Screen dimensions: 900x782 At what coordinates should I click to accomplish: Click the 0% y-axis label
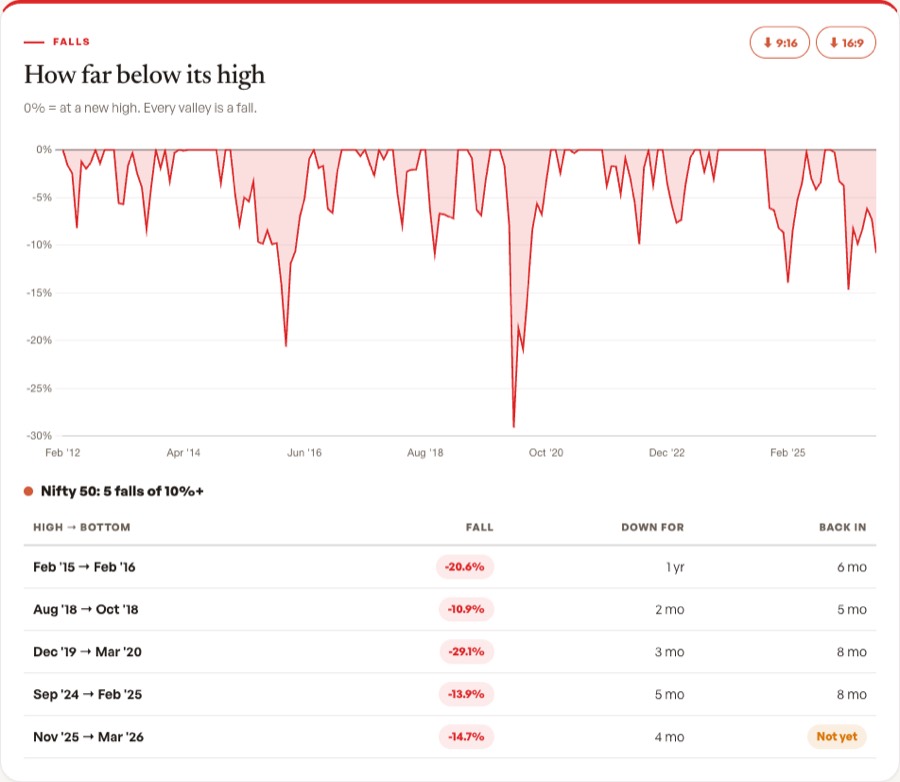[44, 150]
